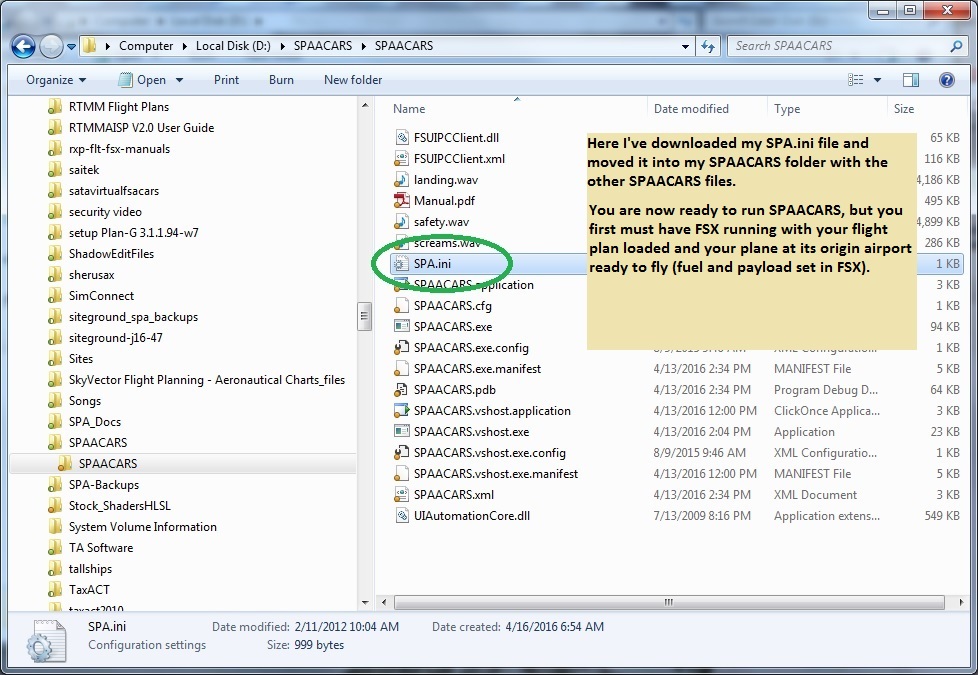
Task: Expand the Open button dropdown arrow
Action: click(x=180, y=80)
